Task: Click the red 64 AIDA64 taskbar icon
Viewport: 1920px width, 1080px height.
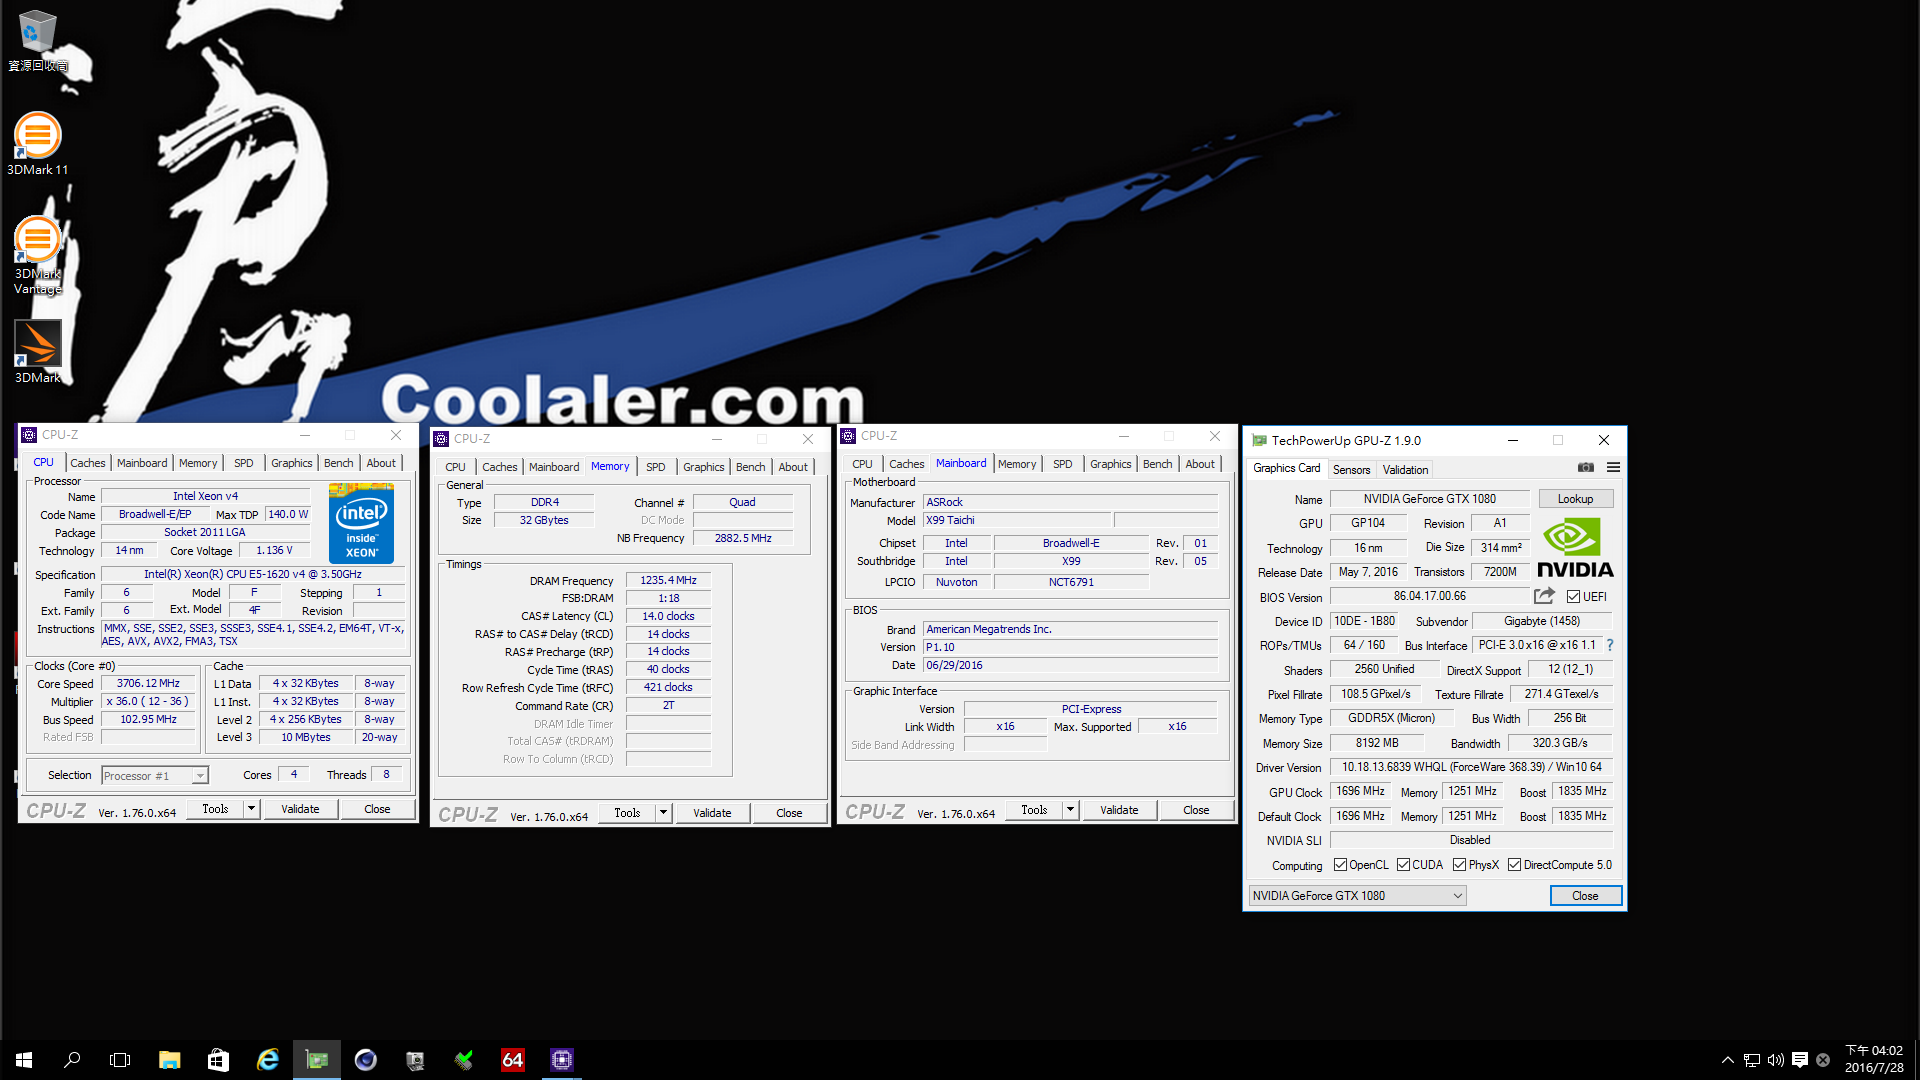Action: [513, 1060]
